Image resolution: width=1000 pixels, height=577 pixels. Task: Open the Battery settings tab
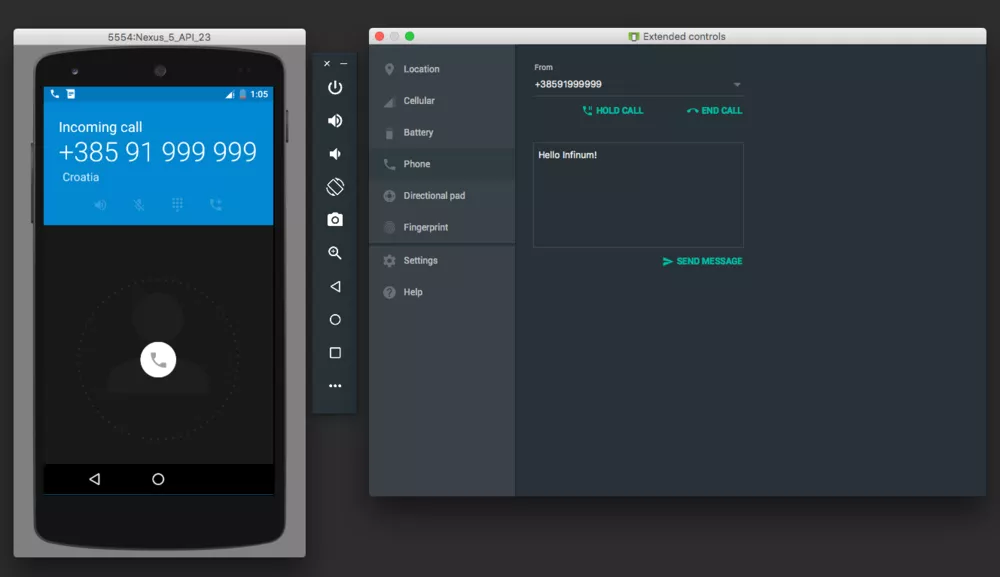point(418,133)
